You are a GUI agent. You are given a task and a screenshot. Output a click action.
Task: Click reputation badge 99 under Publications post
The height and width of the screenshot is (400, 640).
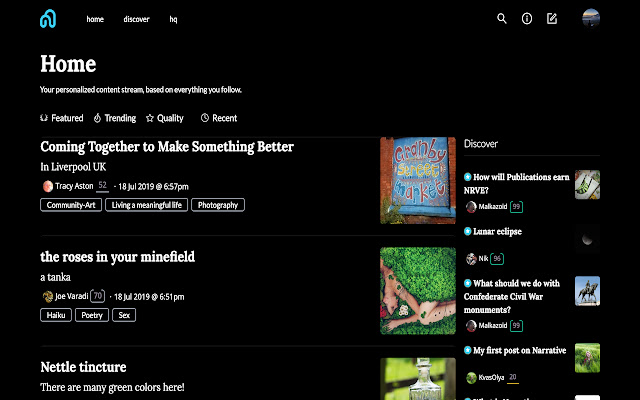coord(516,207)
